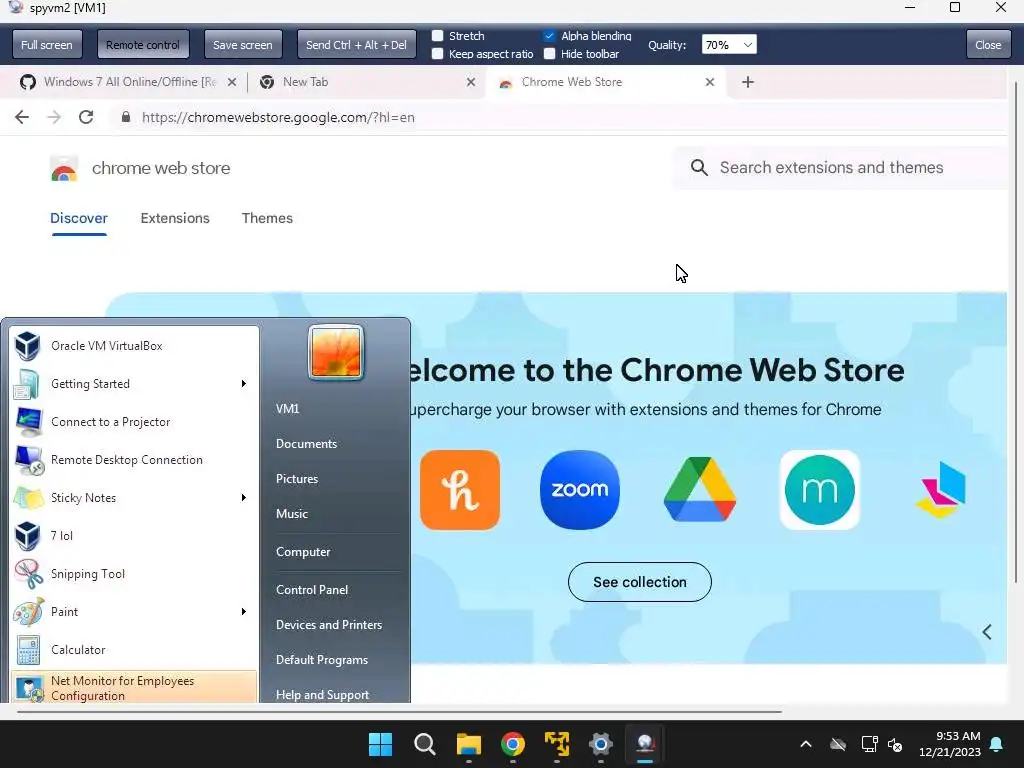The width and height of the screenshot is (1024, 768).
Task: Open File Explorer from the taskbar
Action: 469,744
